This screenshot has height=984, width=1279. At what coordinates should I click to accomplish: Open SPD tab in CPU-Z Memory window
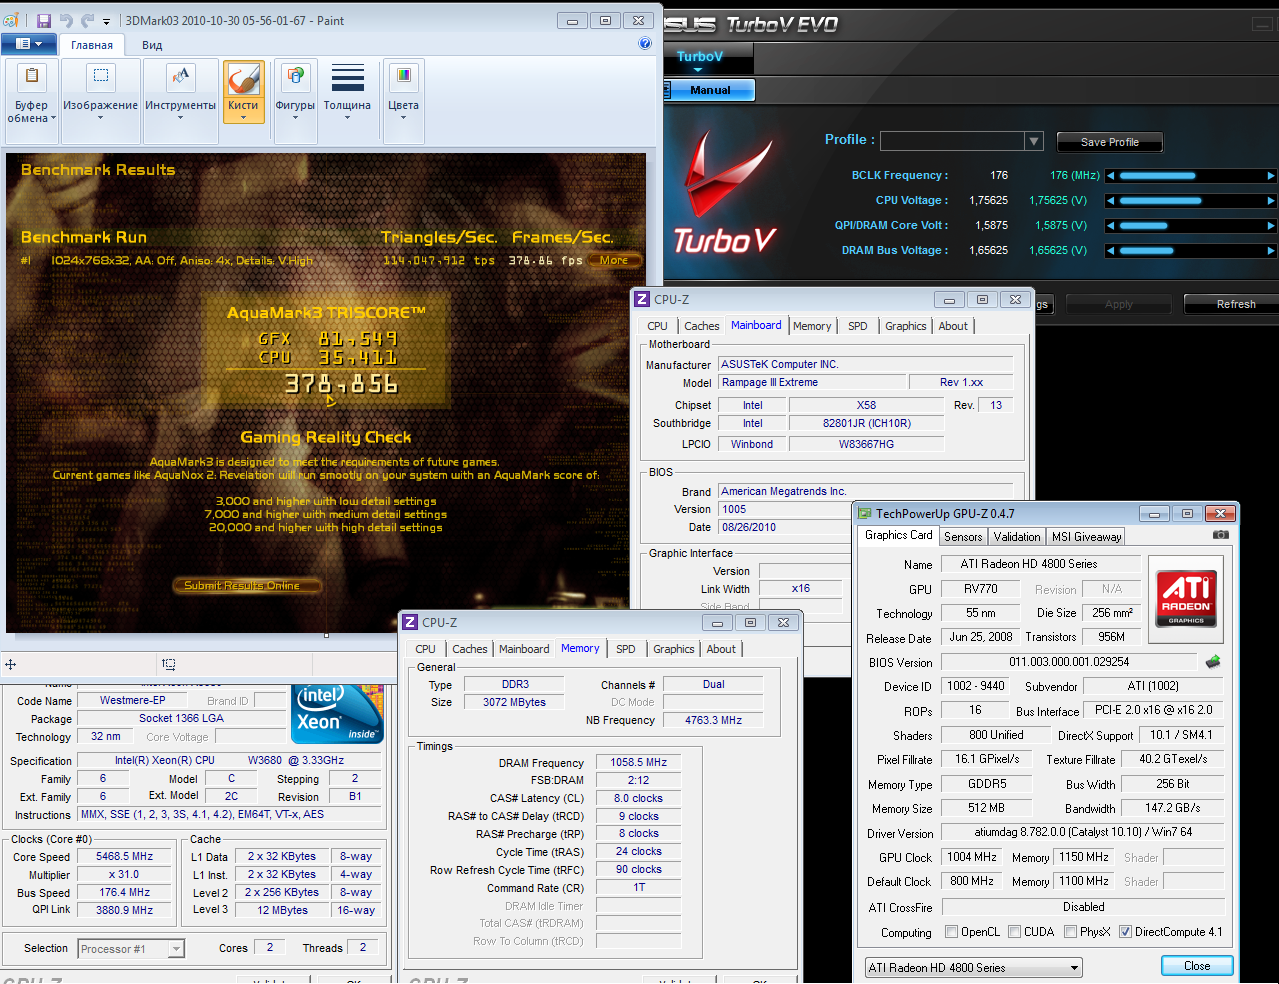pos(626,649)
